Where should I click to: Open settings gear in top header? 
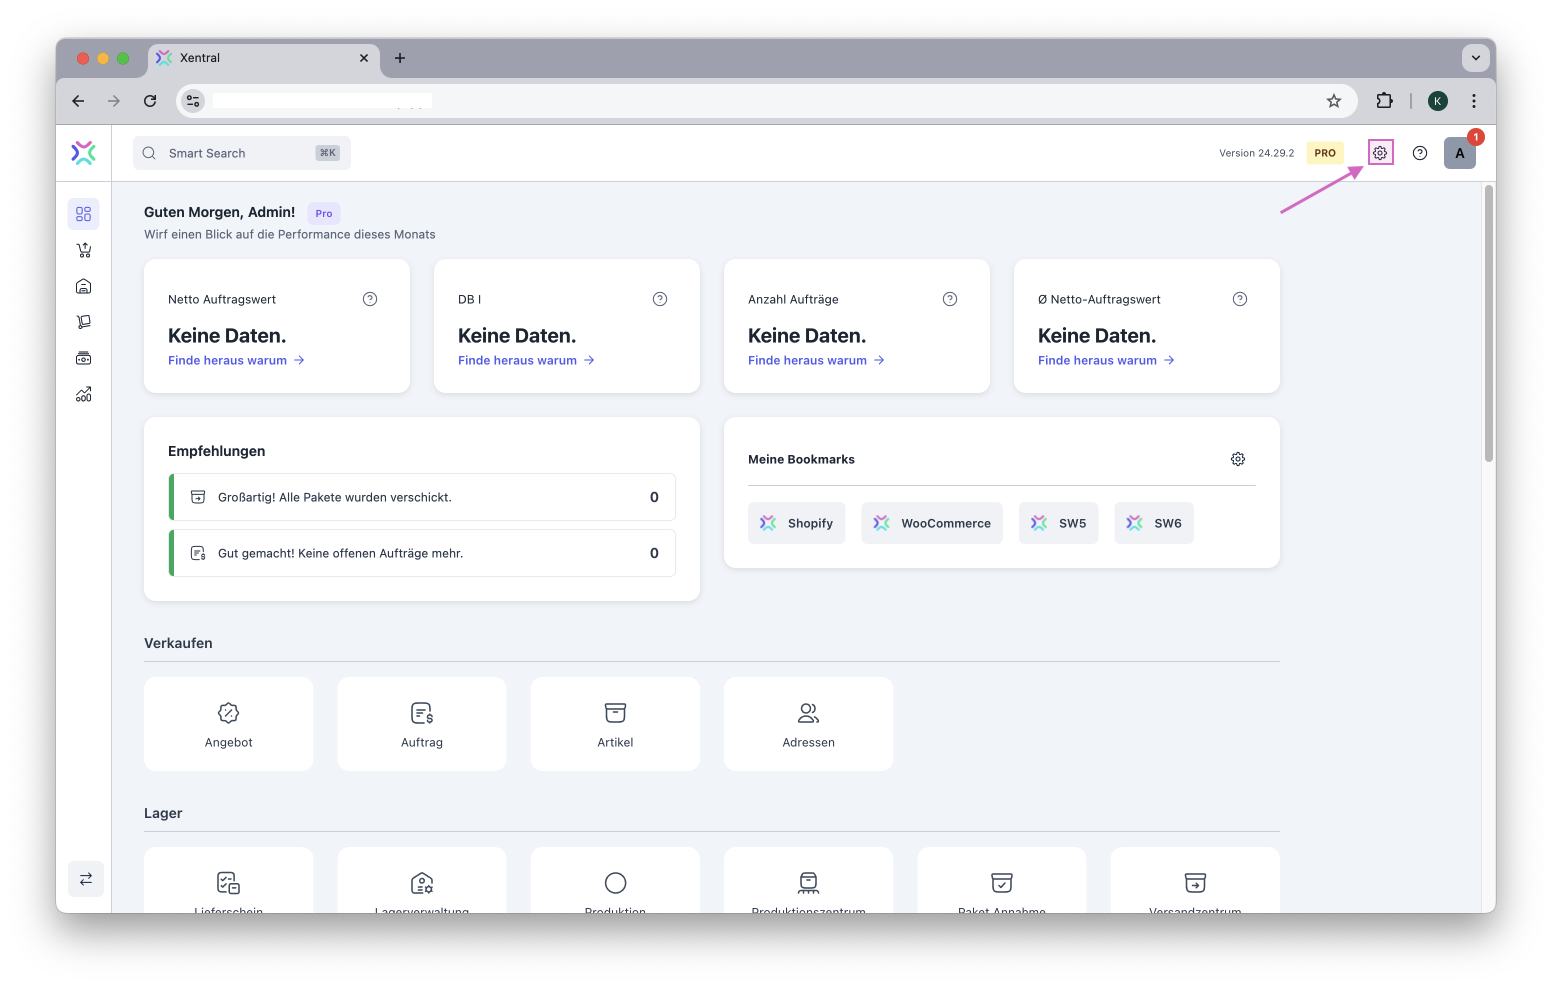coord(1380,153)
